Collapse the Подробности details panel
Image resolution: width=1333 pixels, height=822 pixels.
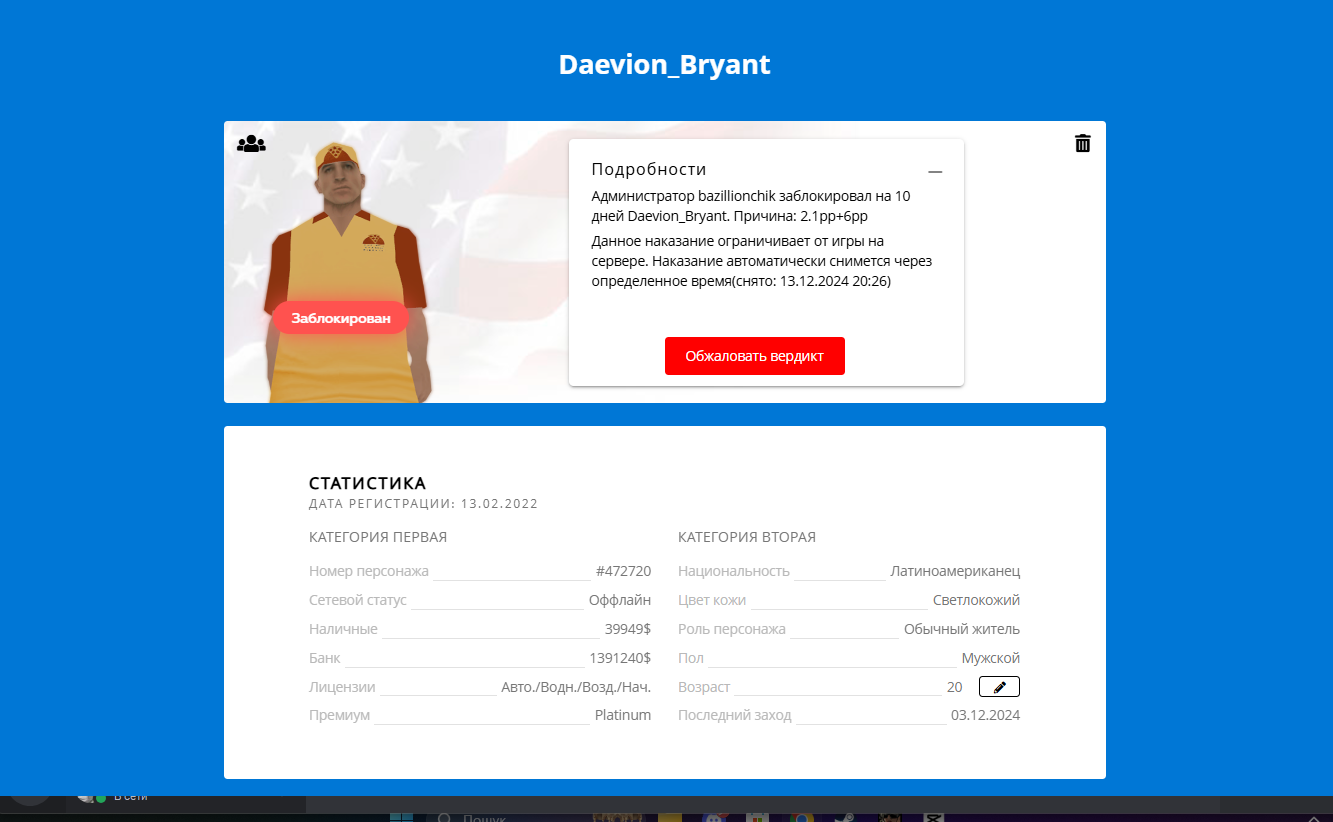pos(935,172)
